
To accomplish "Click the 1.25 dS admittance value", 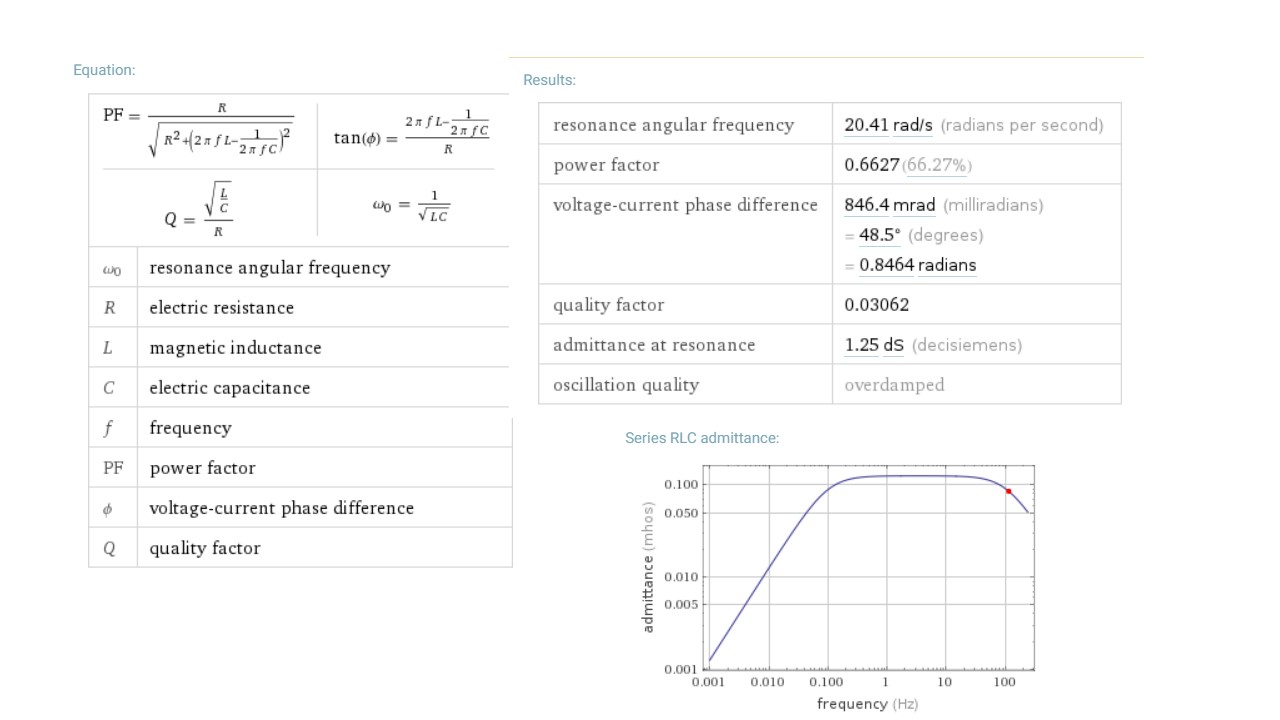I will coord(873,345).
